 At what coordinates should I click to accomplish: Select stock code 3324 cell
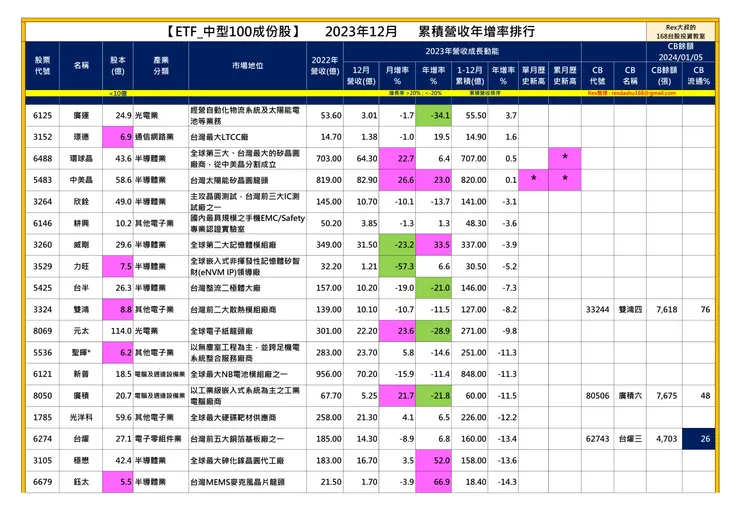[42, 310]
